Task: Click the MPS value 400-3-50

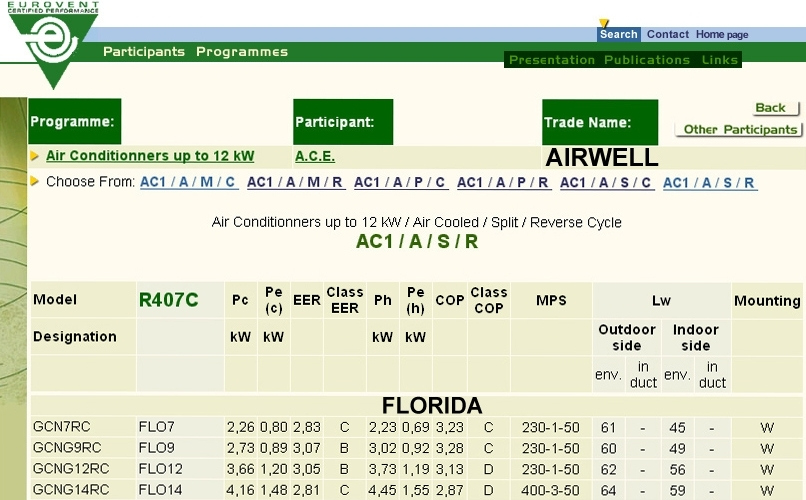Action: (551, 490)
